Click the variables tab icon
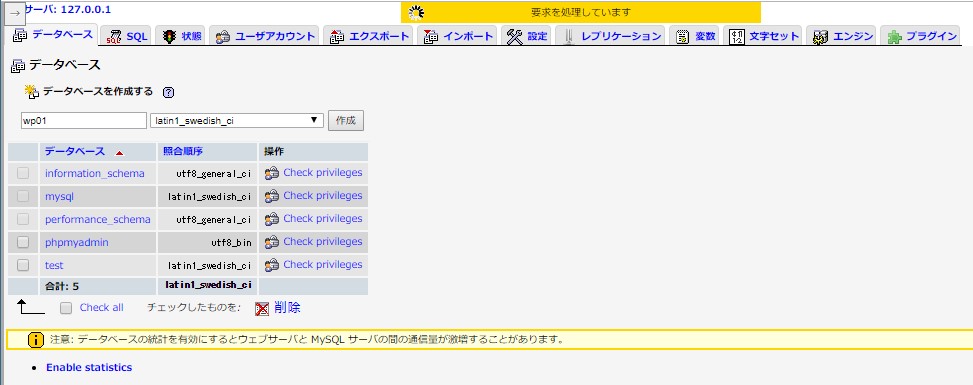Viewport: 973px width, 385px height. (683, 37)
